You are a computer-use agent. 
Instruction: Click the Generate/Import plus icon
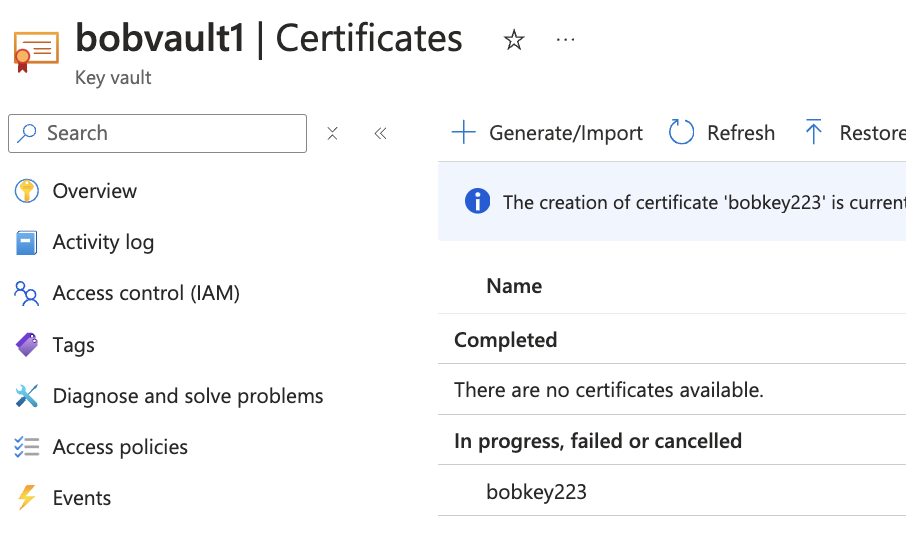pyautogui.click(x=463, y=133)
